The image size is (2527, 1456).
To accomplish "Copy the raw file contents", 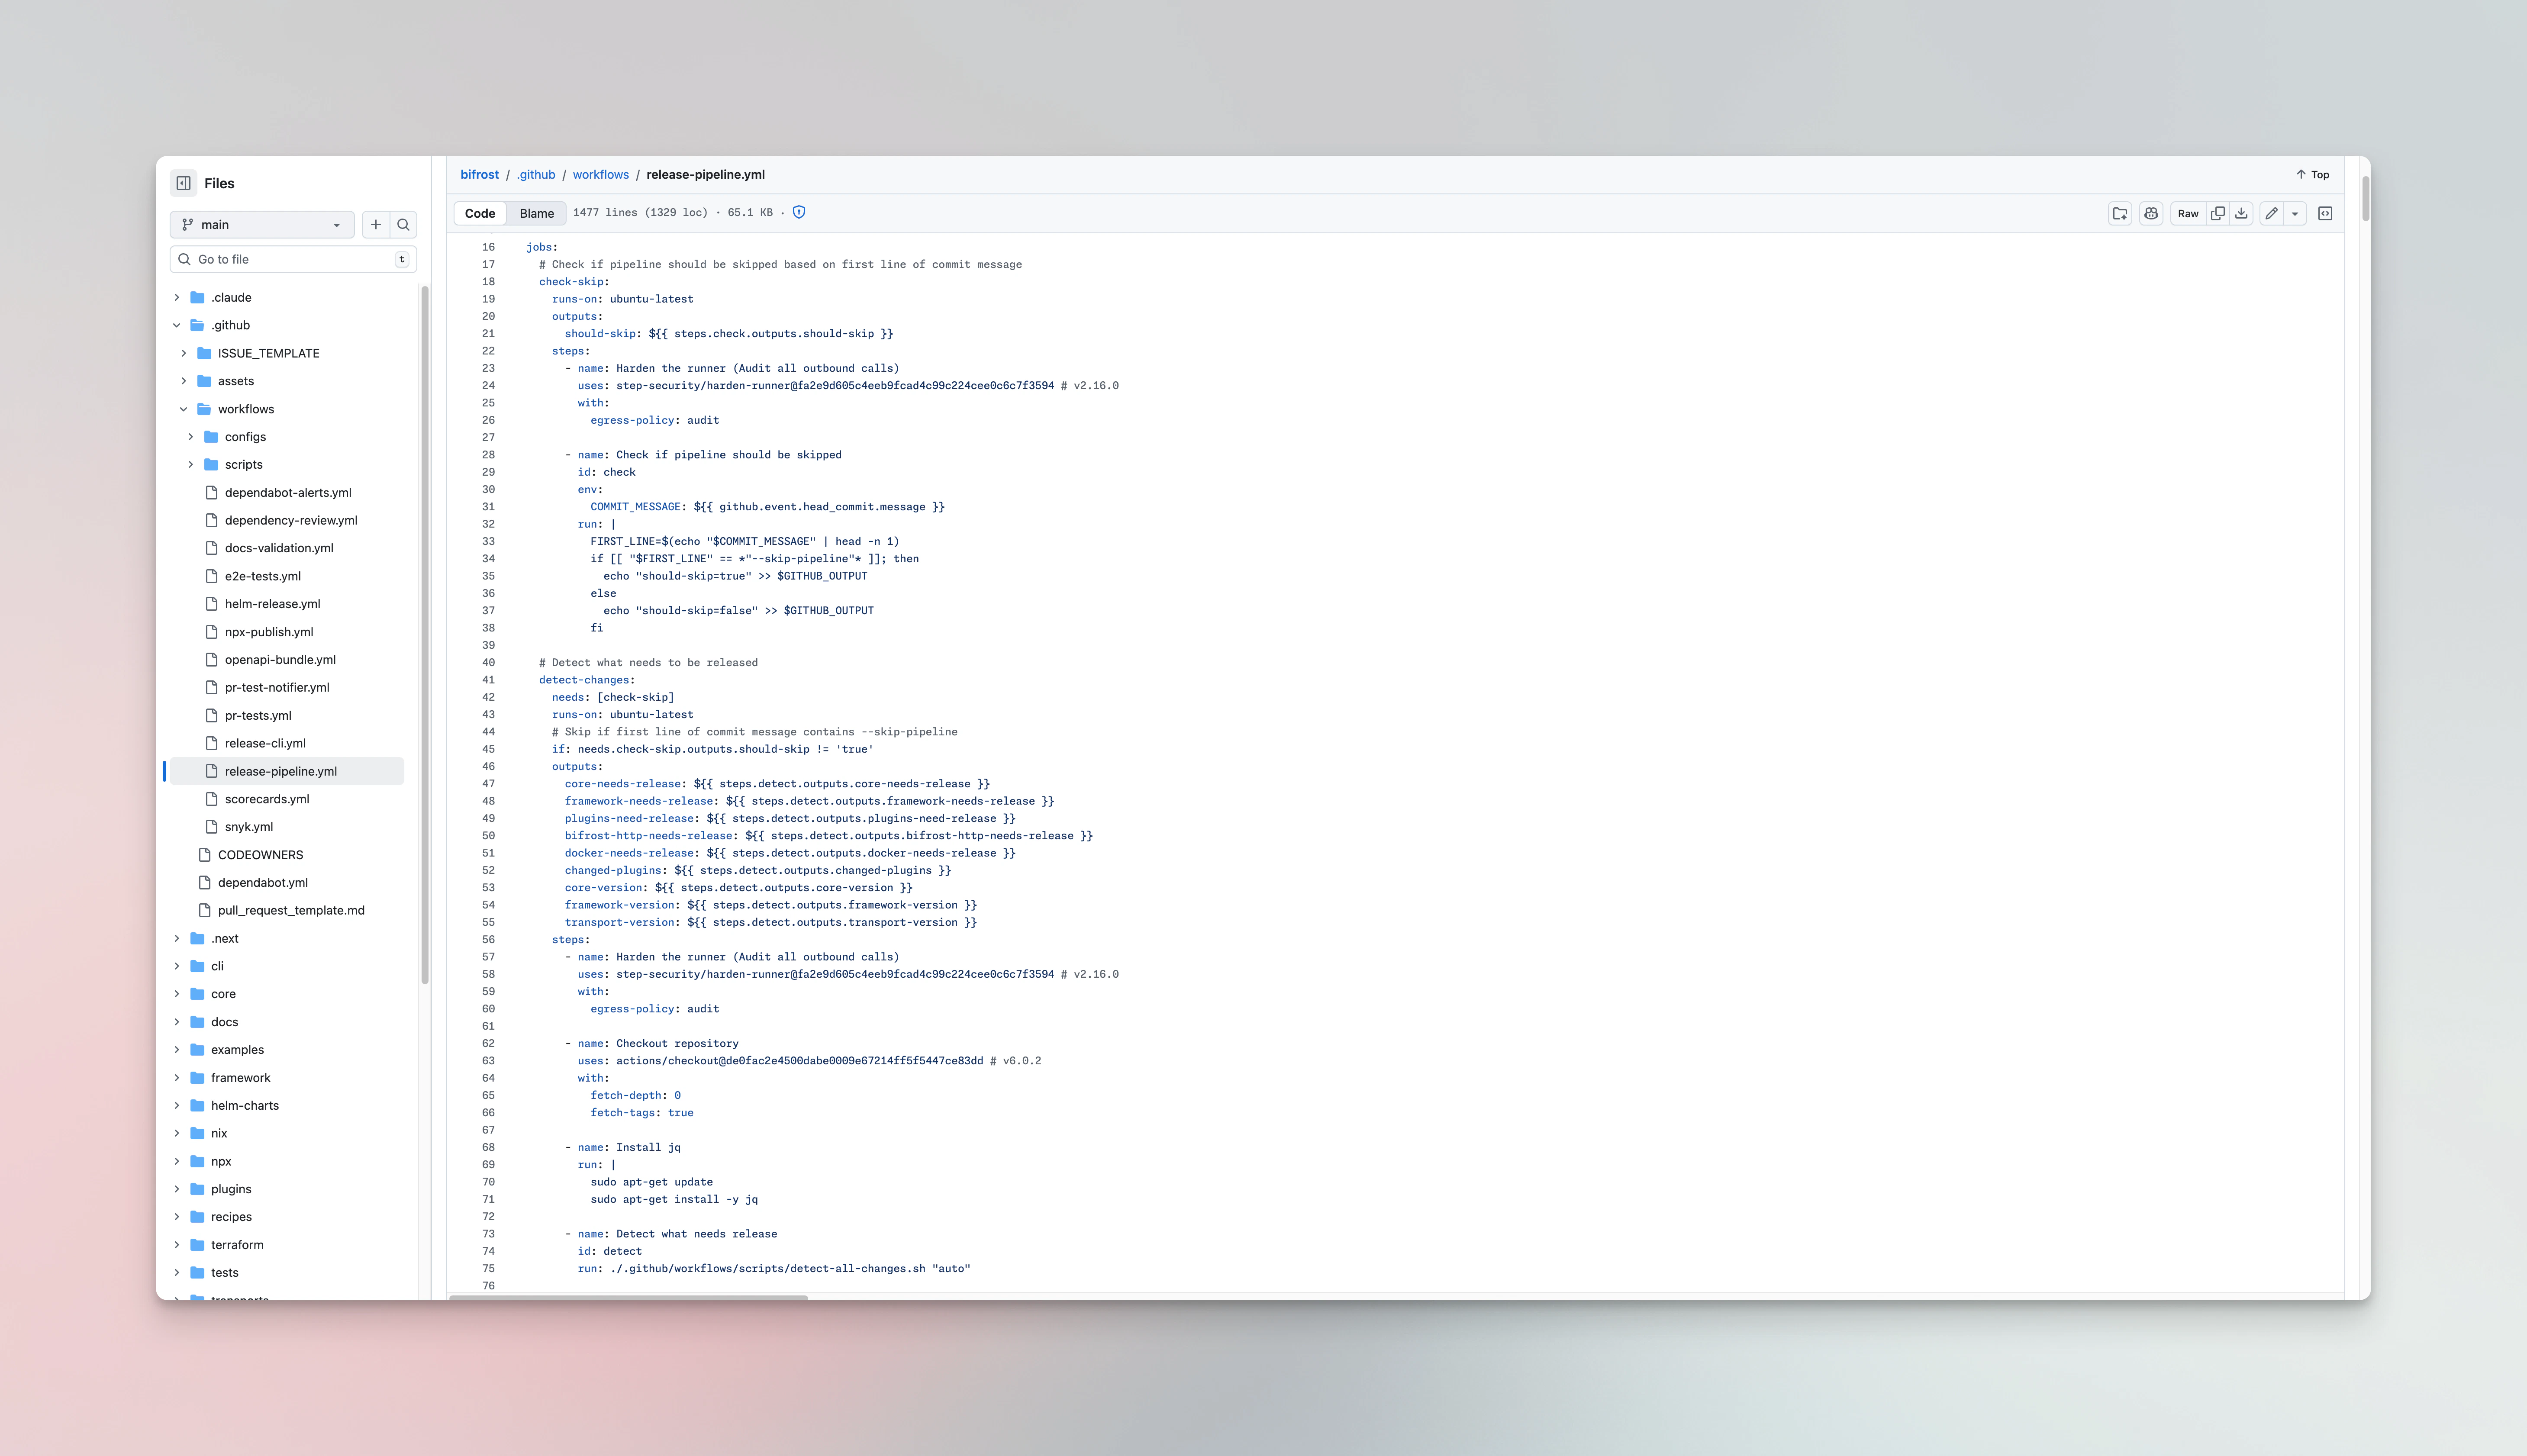I will [2218, 213].
